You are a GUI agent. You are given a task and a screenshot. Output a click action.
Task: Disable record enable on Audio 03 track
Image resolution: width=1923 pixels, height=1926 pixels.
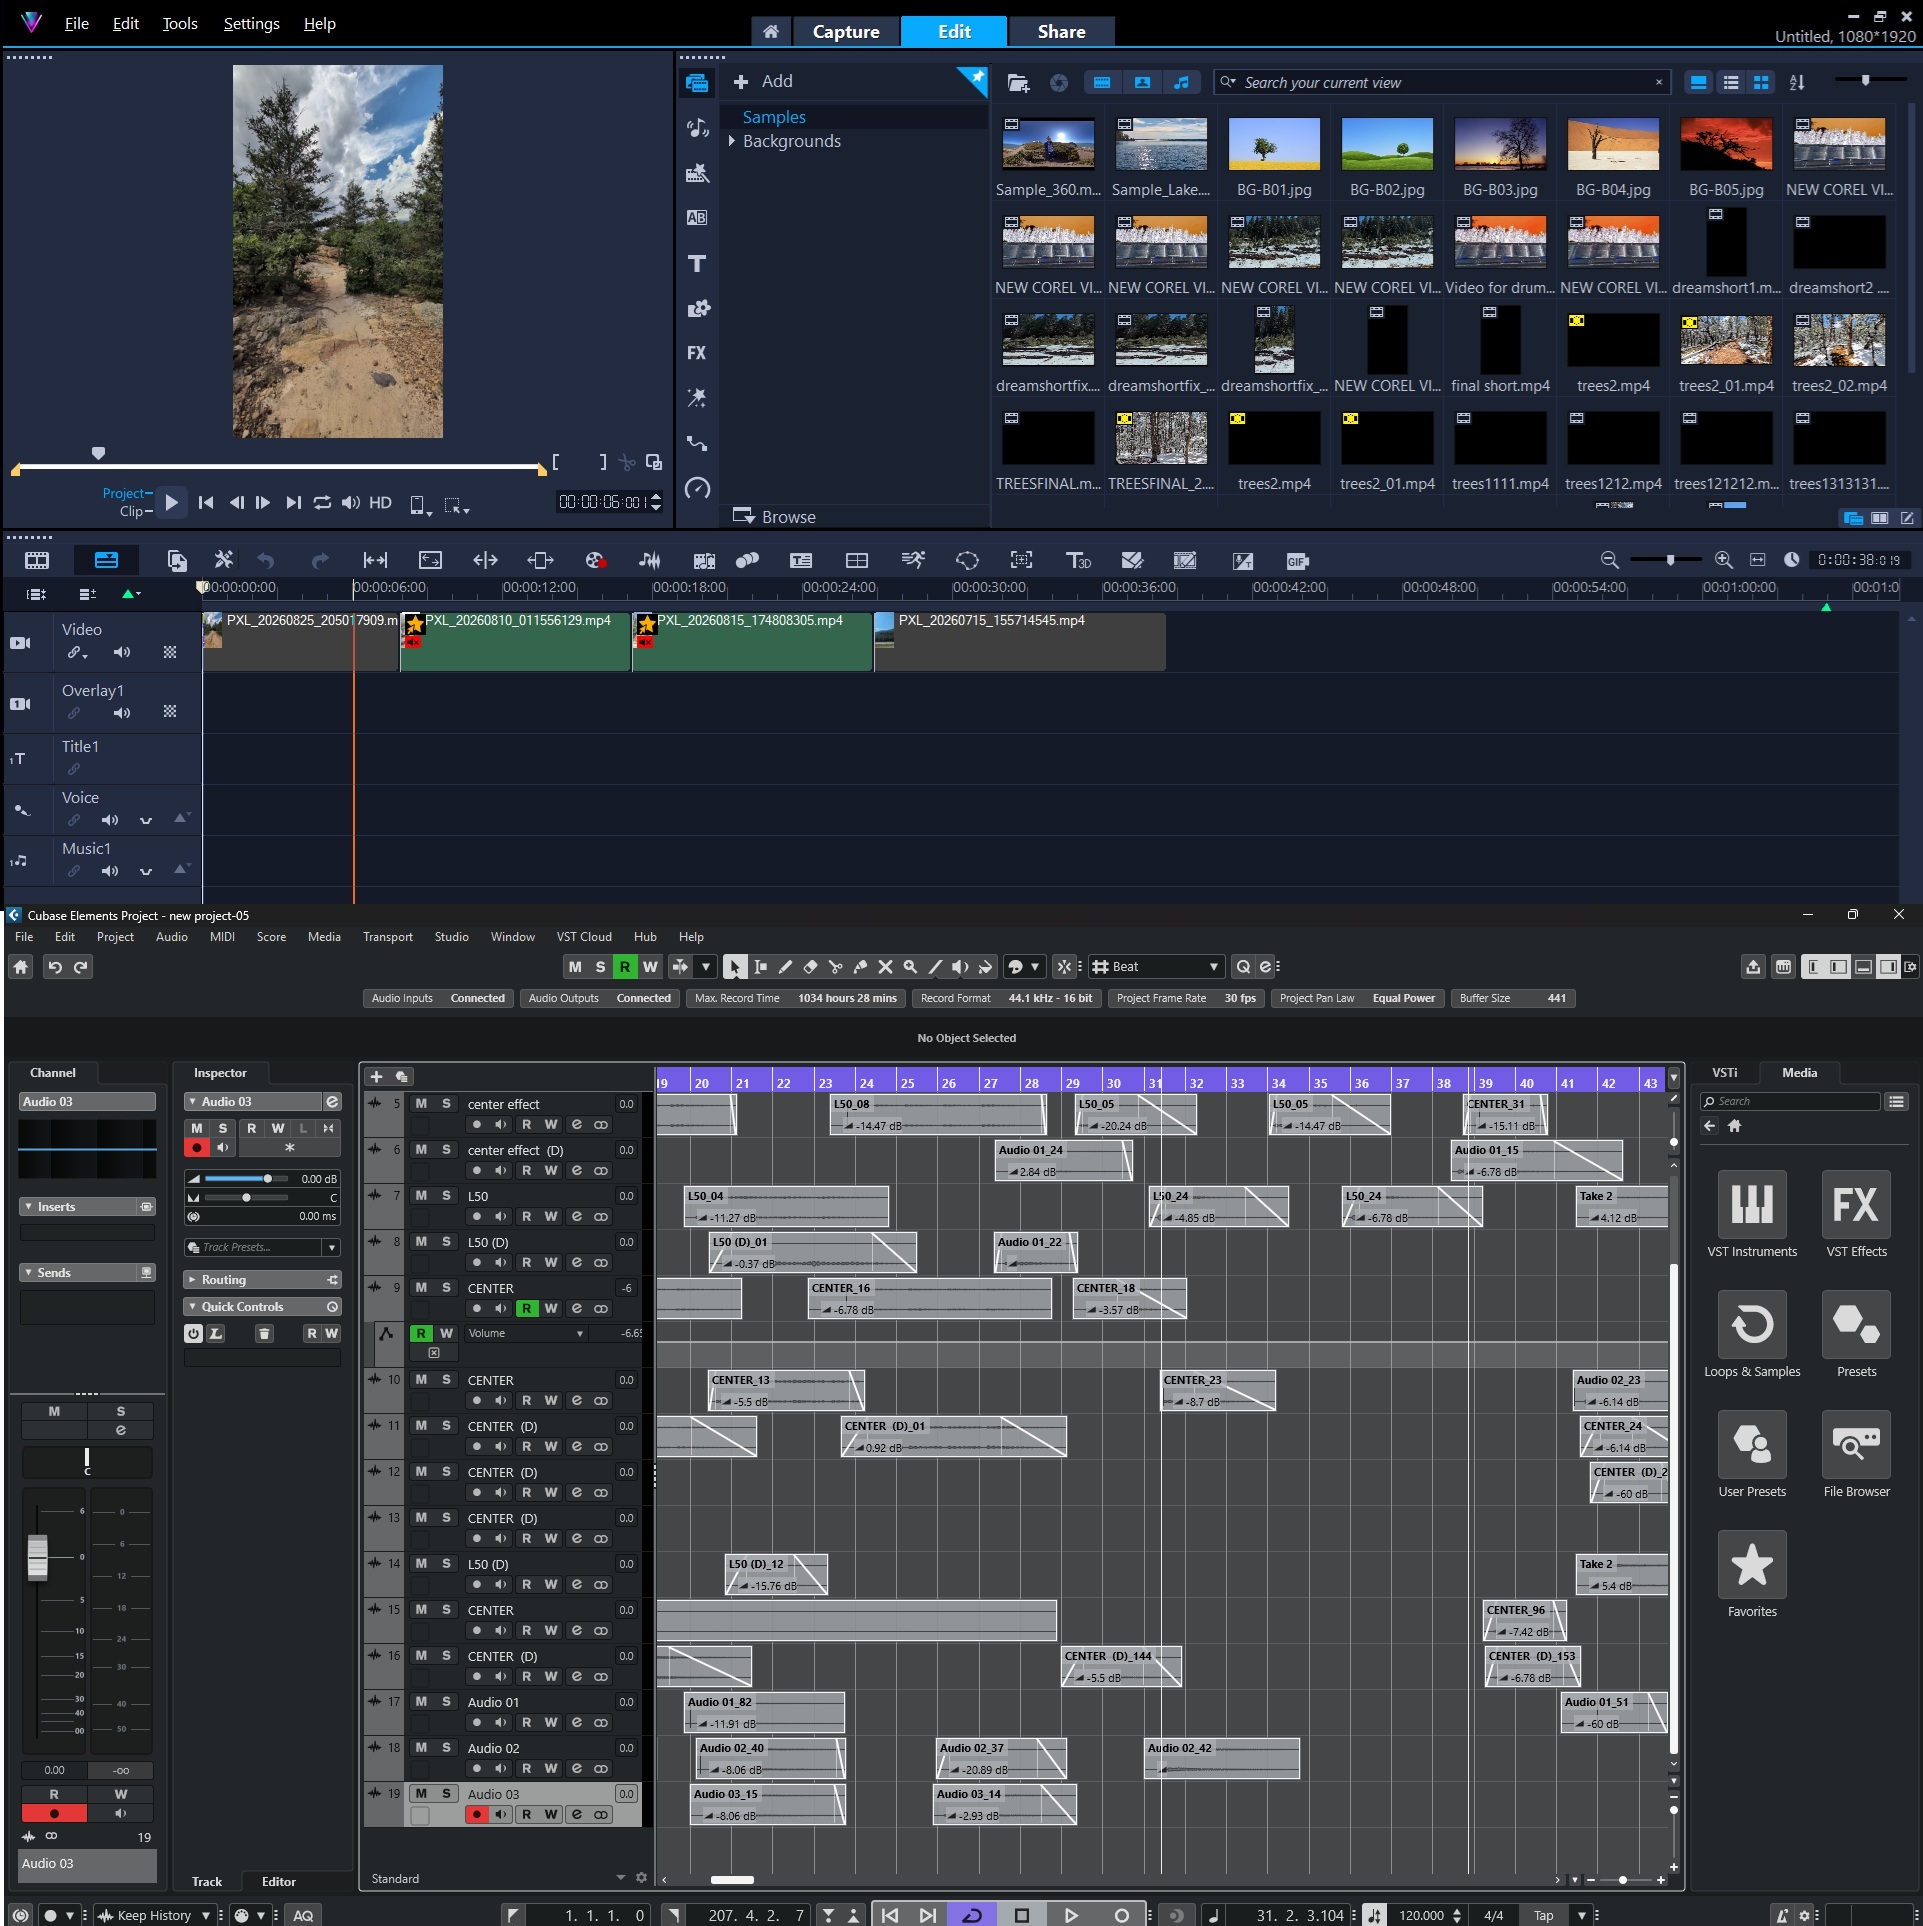pos(477,1815)
